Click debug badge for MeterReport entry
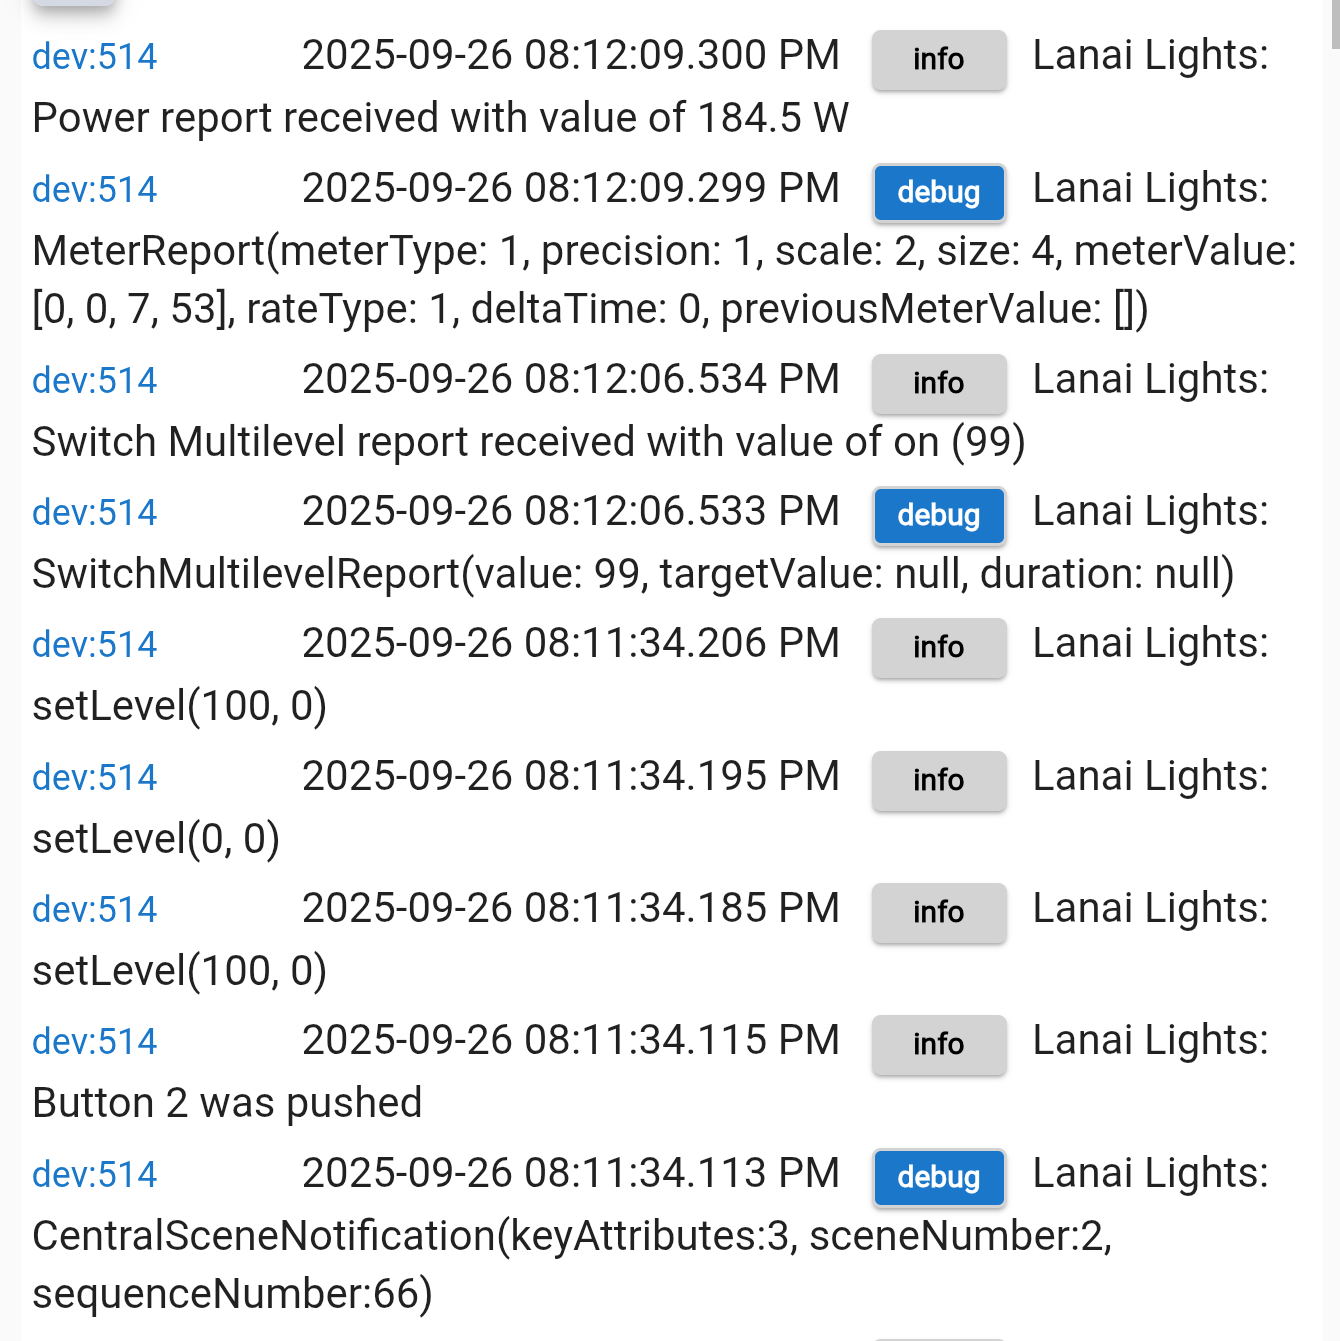 (938, 192)
